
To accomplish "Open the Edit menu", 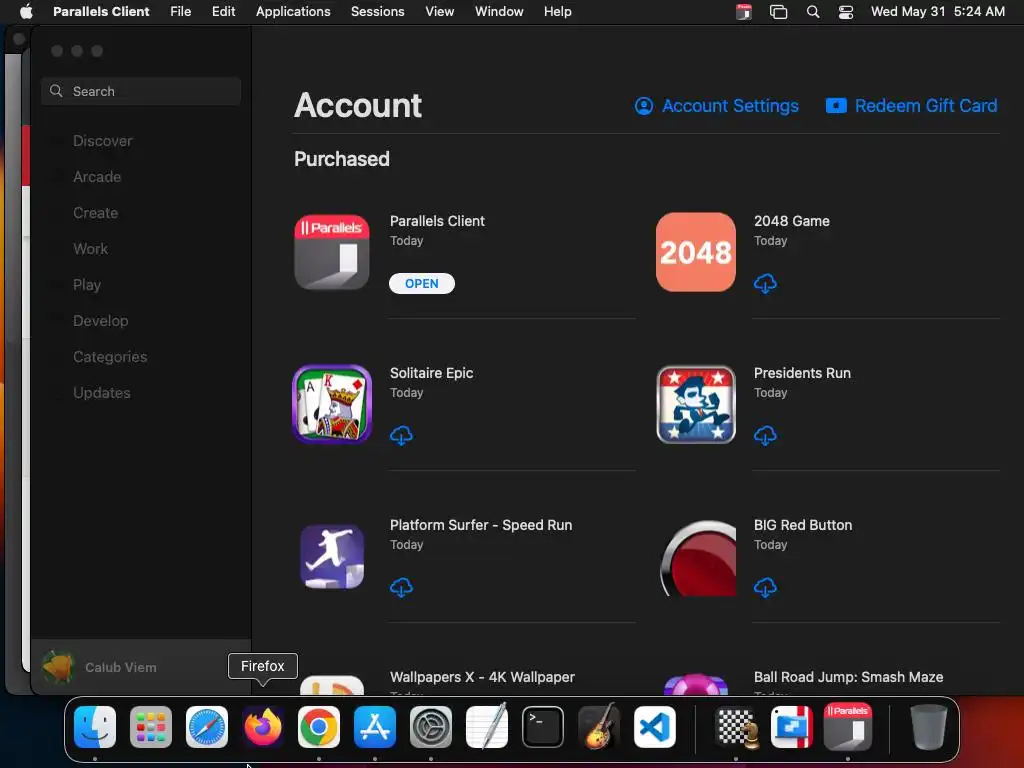I will (x=223, y=12).
